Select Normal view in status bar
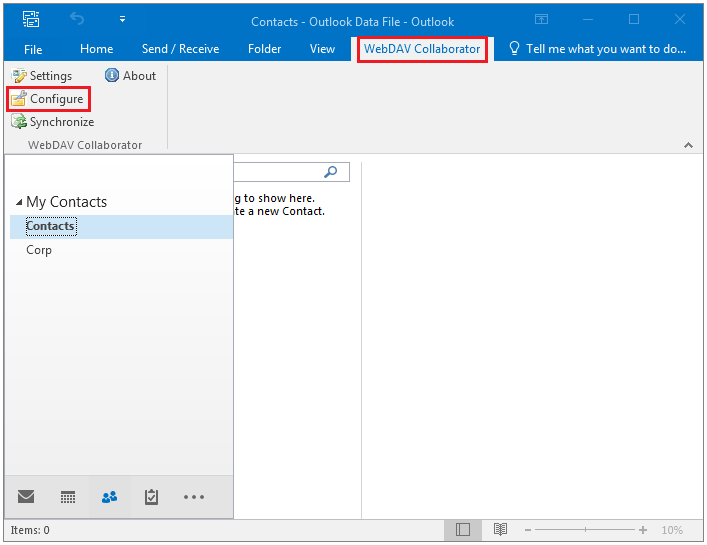Screen dimensions: 707x545 pos(463,530)
